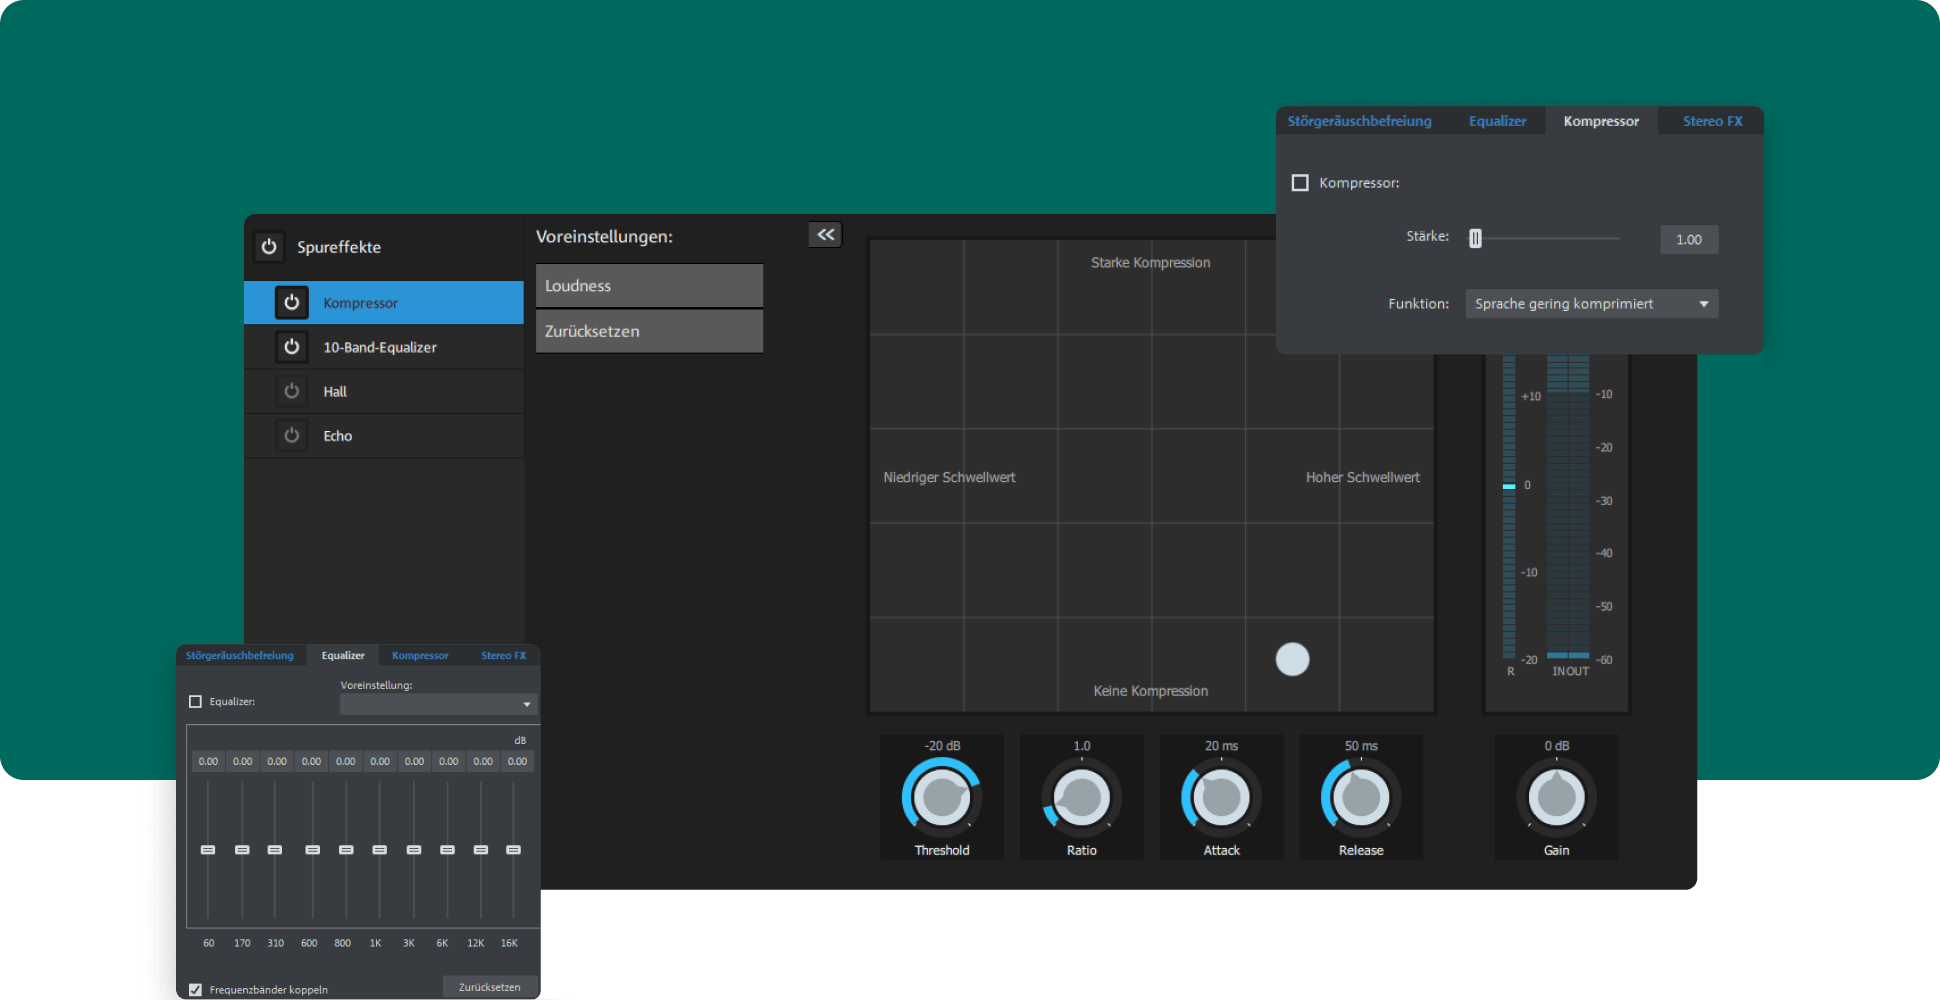Screen dimensions: 1940x1000
Task: Click the Zurücksetzen button in the Equalizer panel
Action: coord(489,987)
